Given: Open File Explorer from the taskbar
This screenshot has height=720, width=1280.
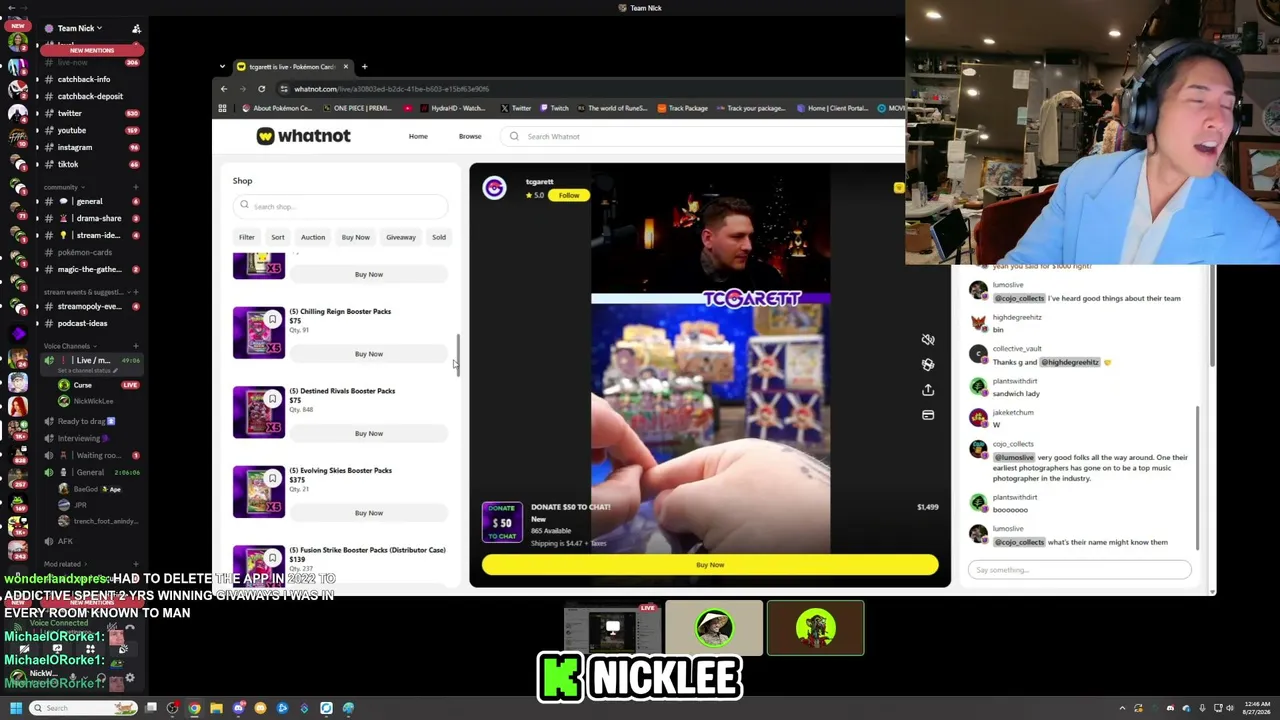Looking at the screenshot, I should (x=216, y=708).
